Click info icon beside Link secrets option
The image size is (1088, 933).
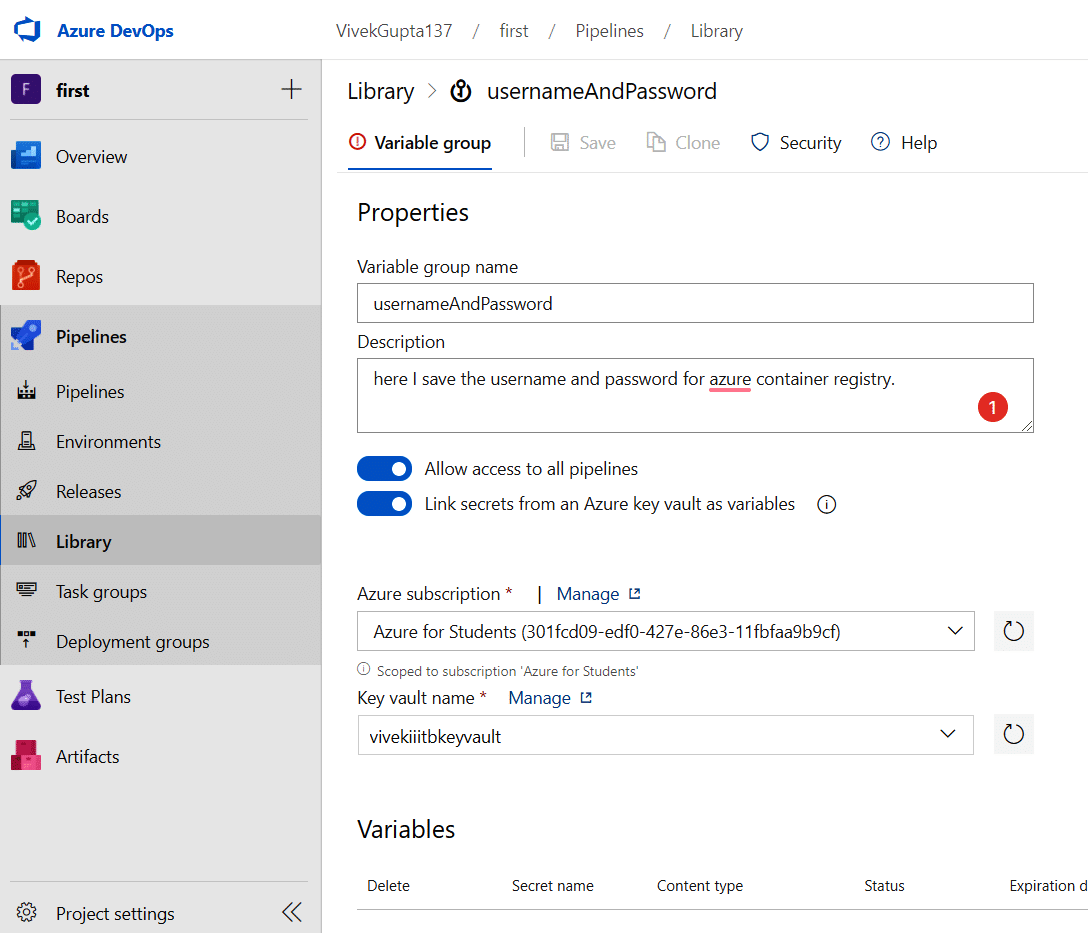pos(826,505)
